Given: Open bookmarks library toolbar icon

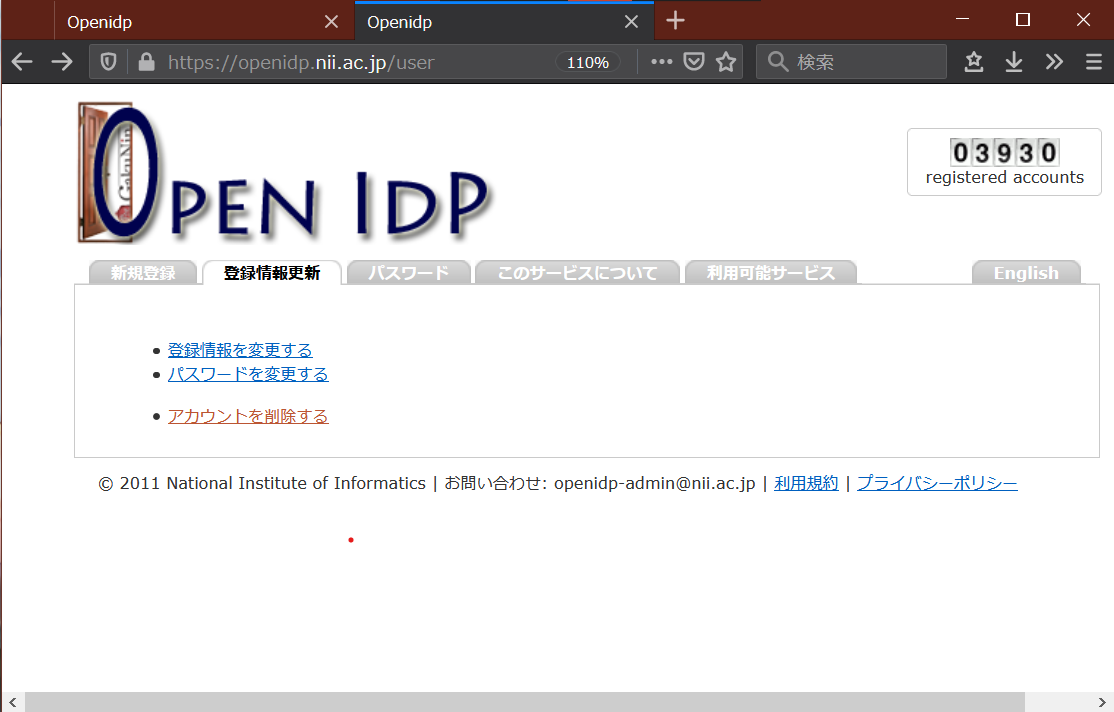Looking at the screenshot, I should tap(974, 62).
